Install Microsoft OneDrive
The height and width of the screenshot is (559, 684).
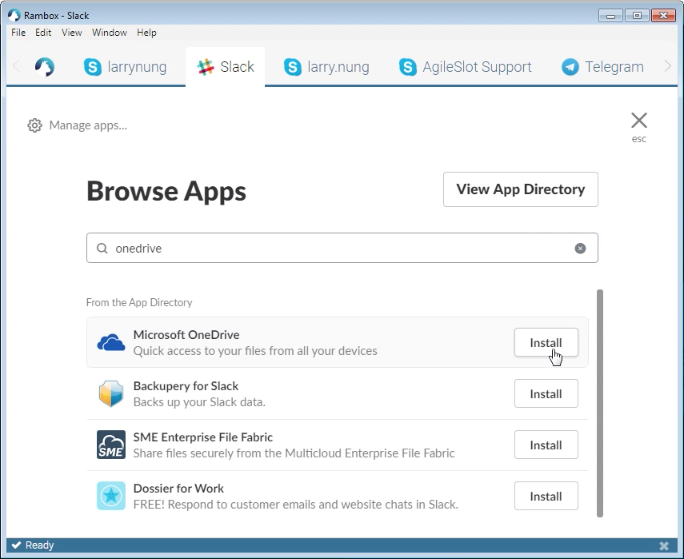point(546,343)
